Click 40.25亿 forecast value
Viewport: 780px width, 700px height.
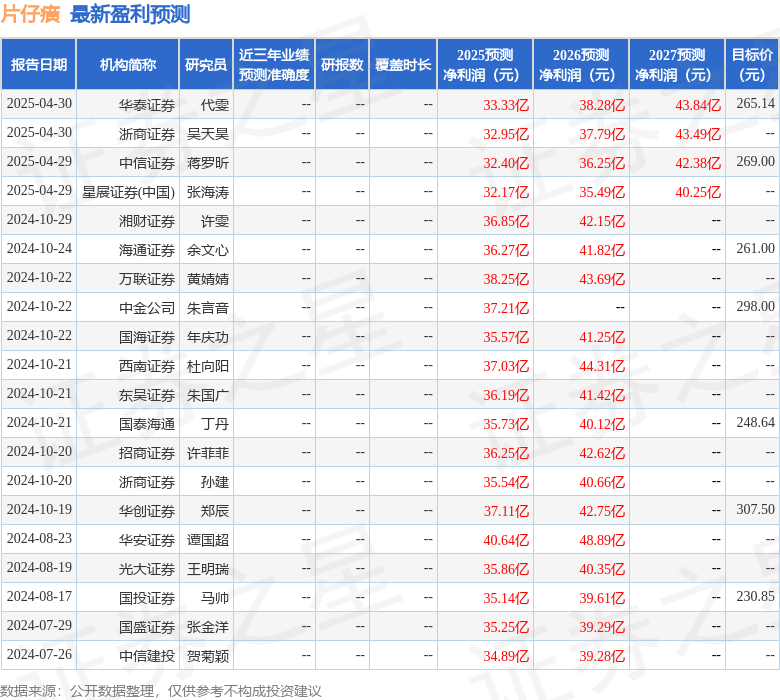click(698, 192)
